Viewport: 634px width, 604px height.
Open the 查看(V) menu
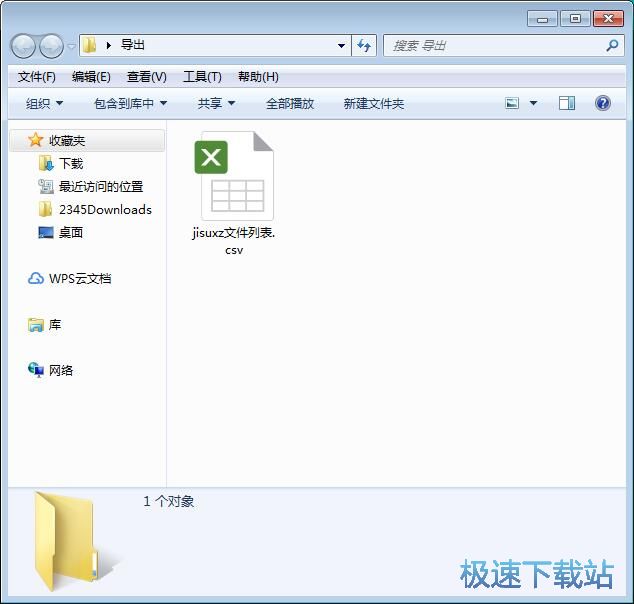(x=146, y=76)
